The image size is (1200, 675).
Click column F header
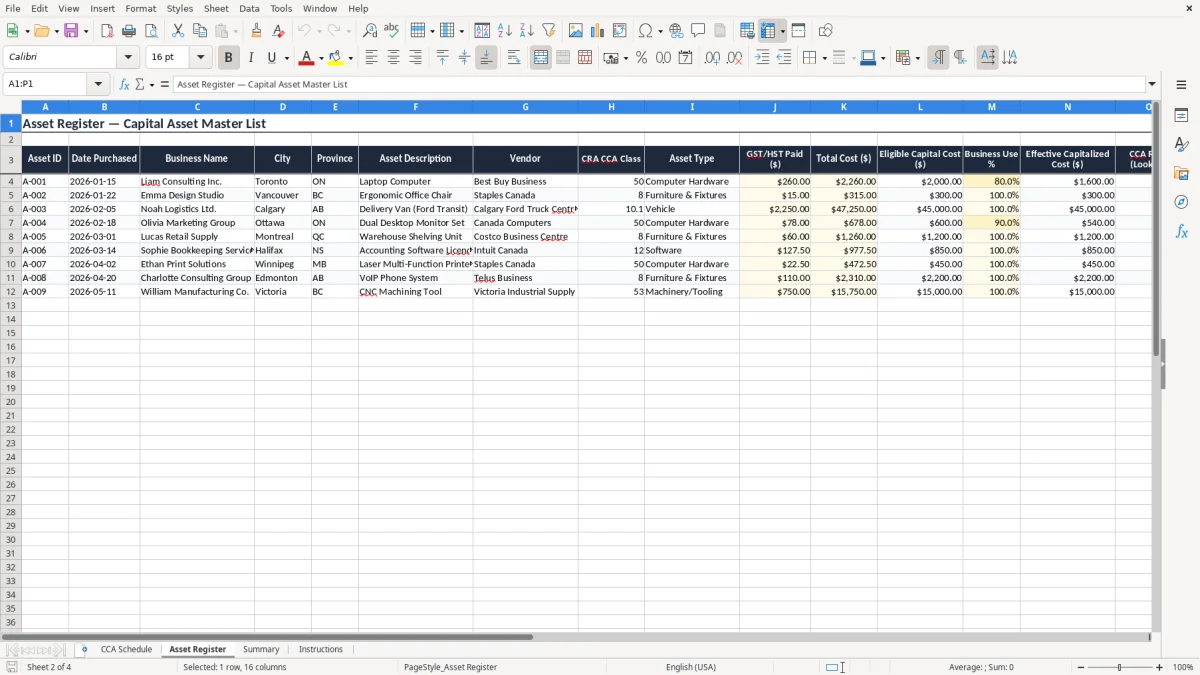click(x=415, y=106)
